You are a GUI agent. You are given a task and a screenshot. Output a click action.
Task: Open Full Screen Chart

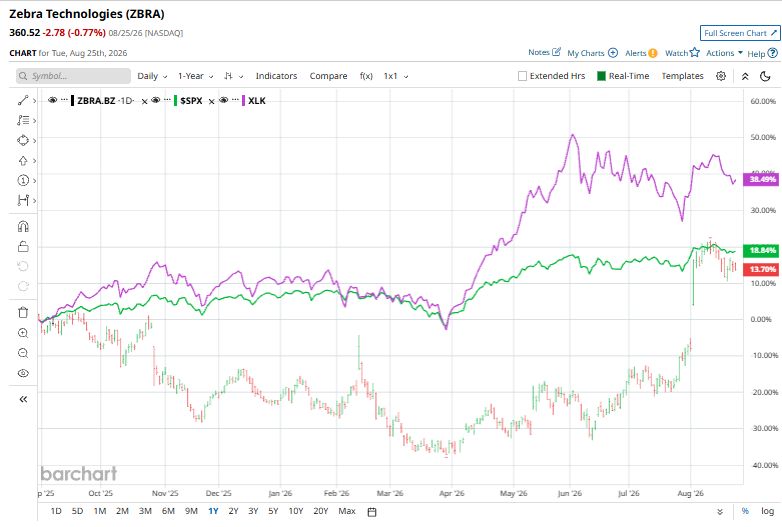[740, 33]
